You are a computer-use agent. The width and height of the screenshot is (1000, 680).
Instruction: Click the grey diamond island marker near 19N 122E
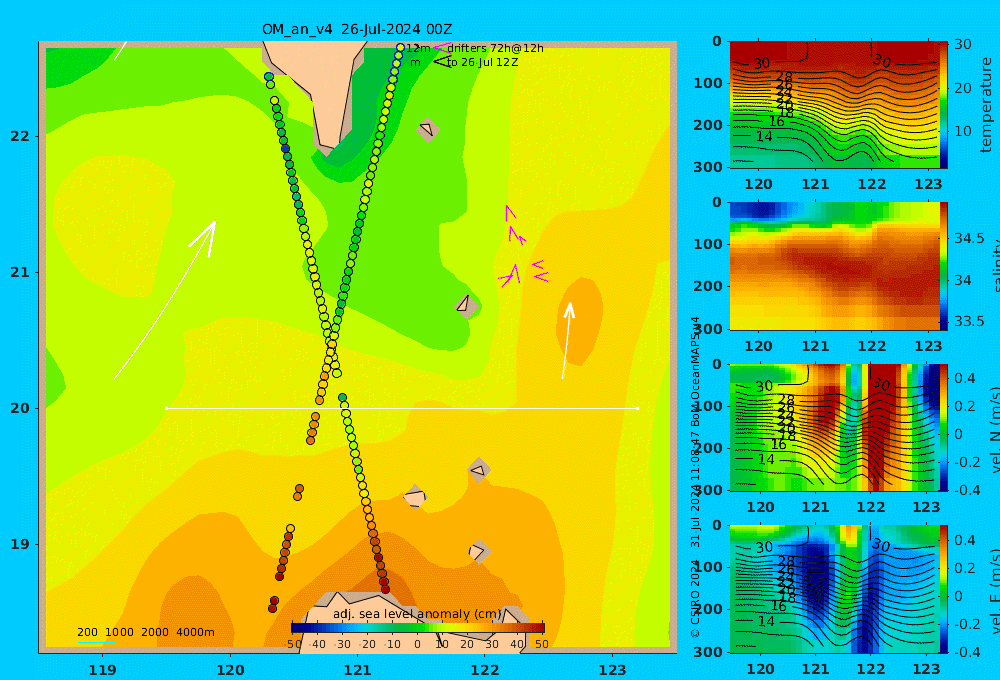tap(478, 552)
